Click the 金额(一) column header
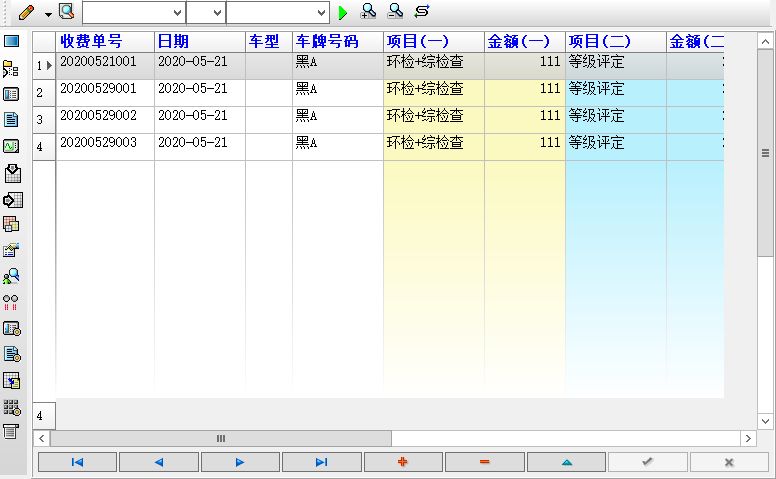This screenshot has width=776, height=479. [x=525, y=42]
